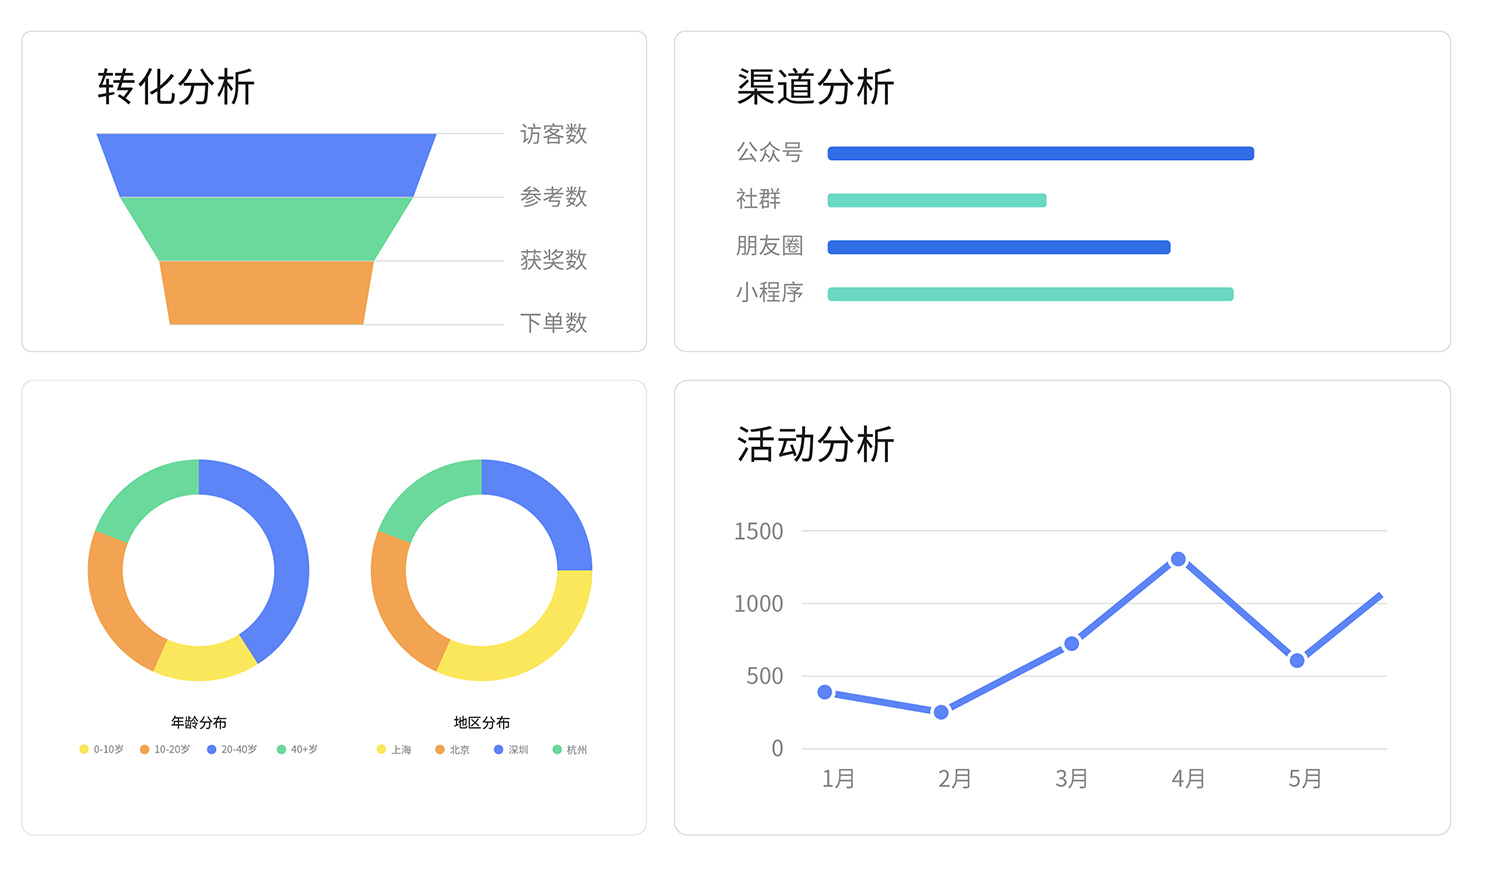Select the 朋友圈 channel label
Screen dimensions: 1500x869
coord(769,246)
